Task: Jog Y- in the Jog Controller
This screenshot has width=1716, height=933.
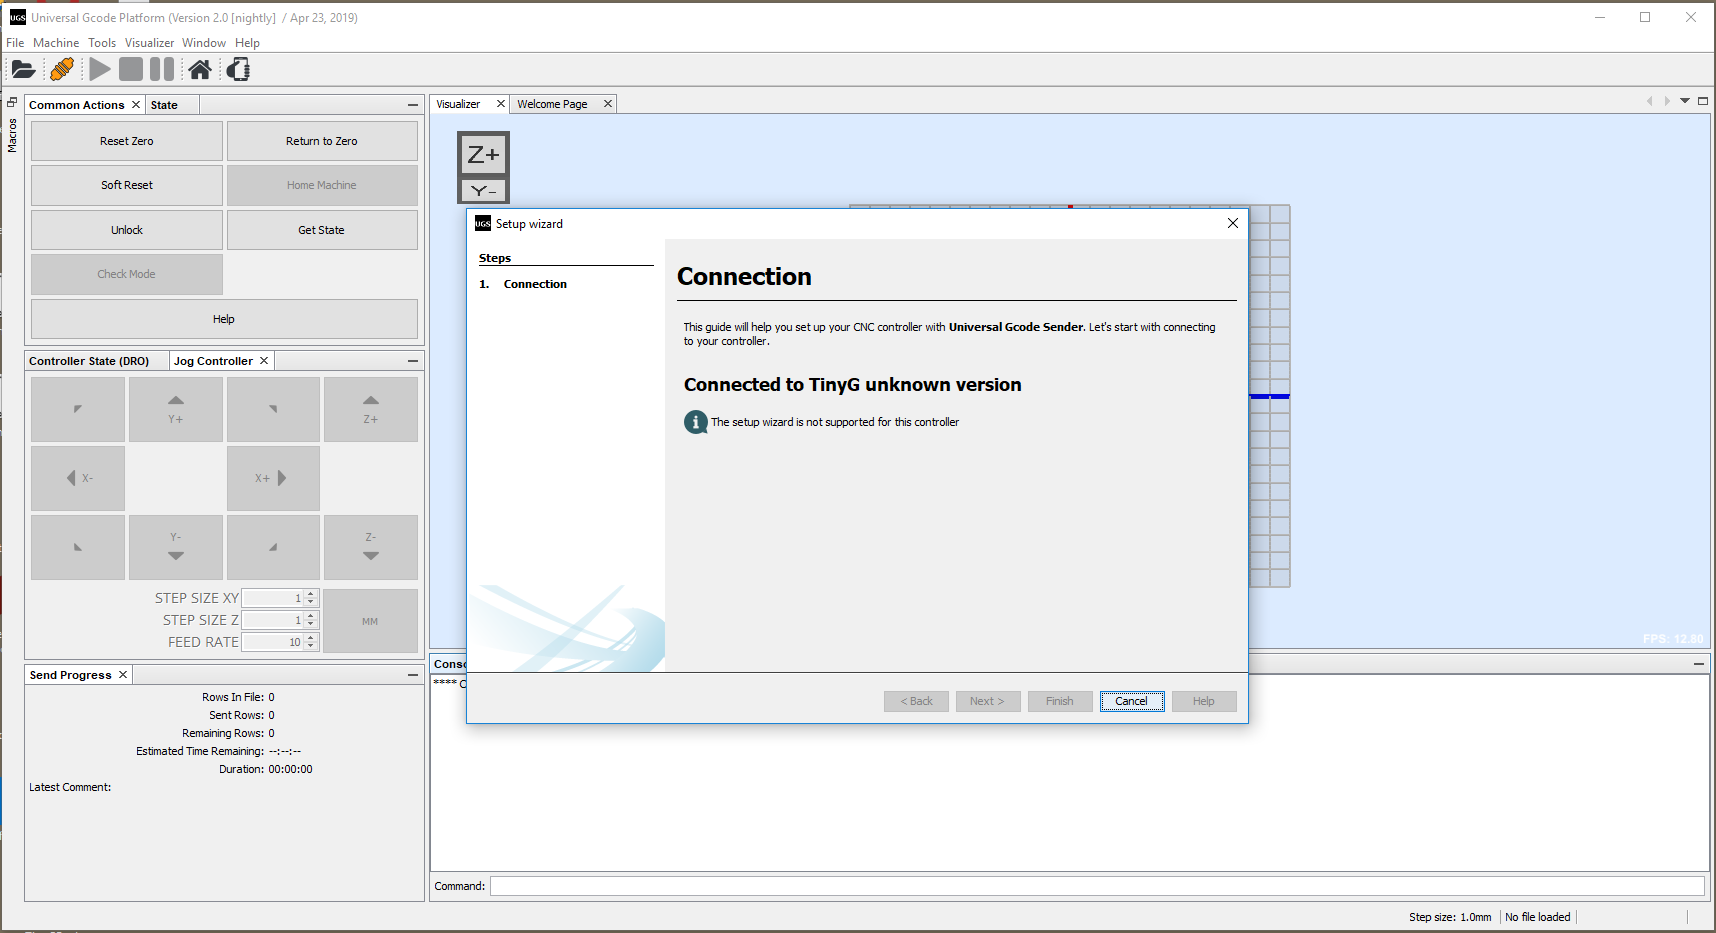Action: 176,547
